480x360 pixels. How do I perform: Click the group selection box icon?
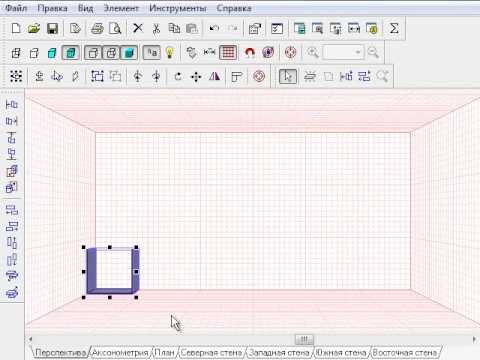pyautogui.click(x=97, y=76)
